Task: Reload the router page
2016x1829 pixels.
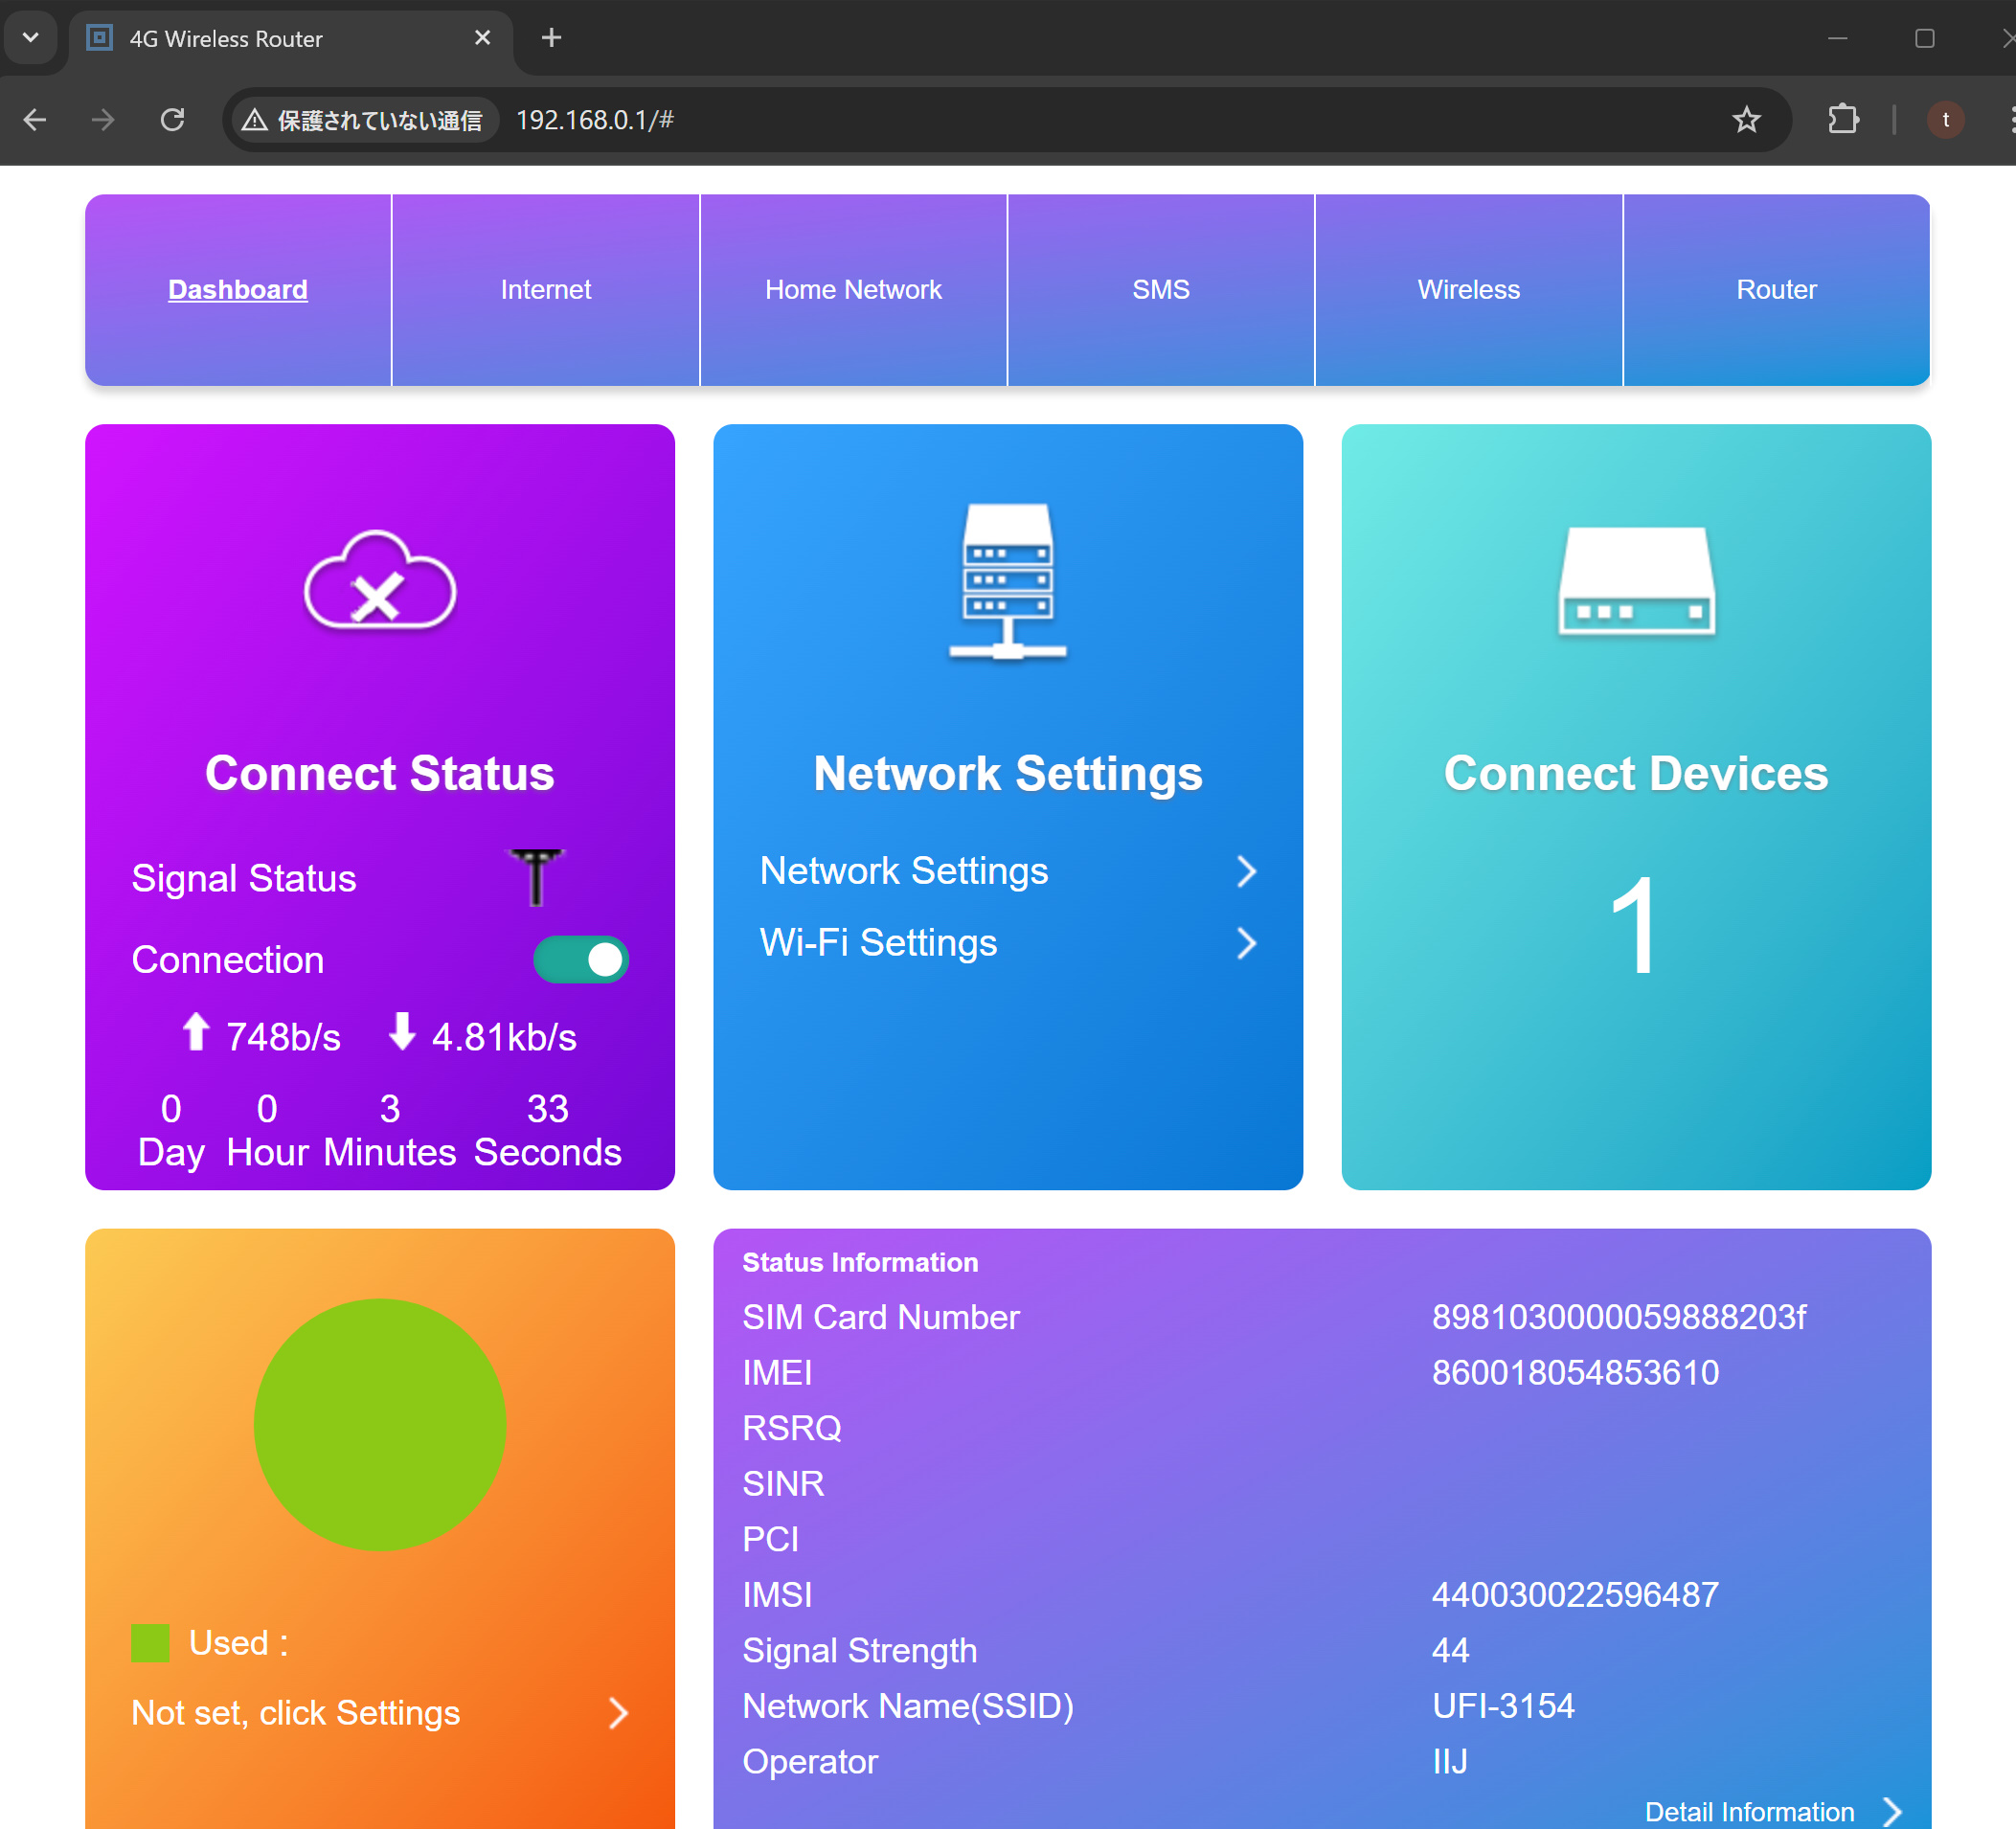Action: tap(173, 120)
